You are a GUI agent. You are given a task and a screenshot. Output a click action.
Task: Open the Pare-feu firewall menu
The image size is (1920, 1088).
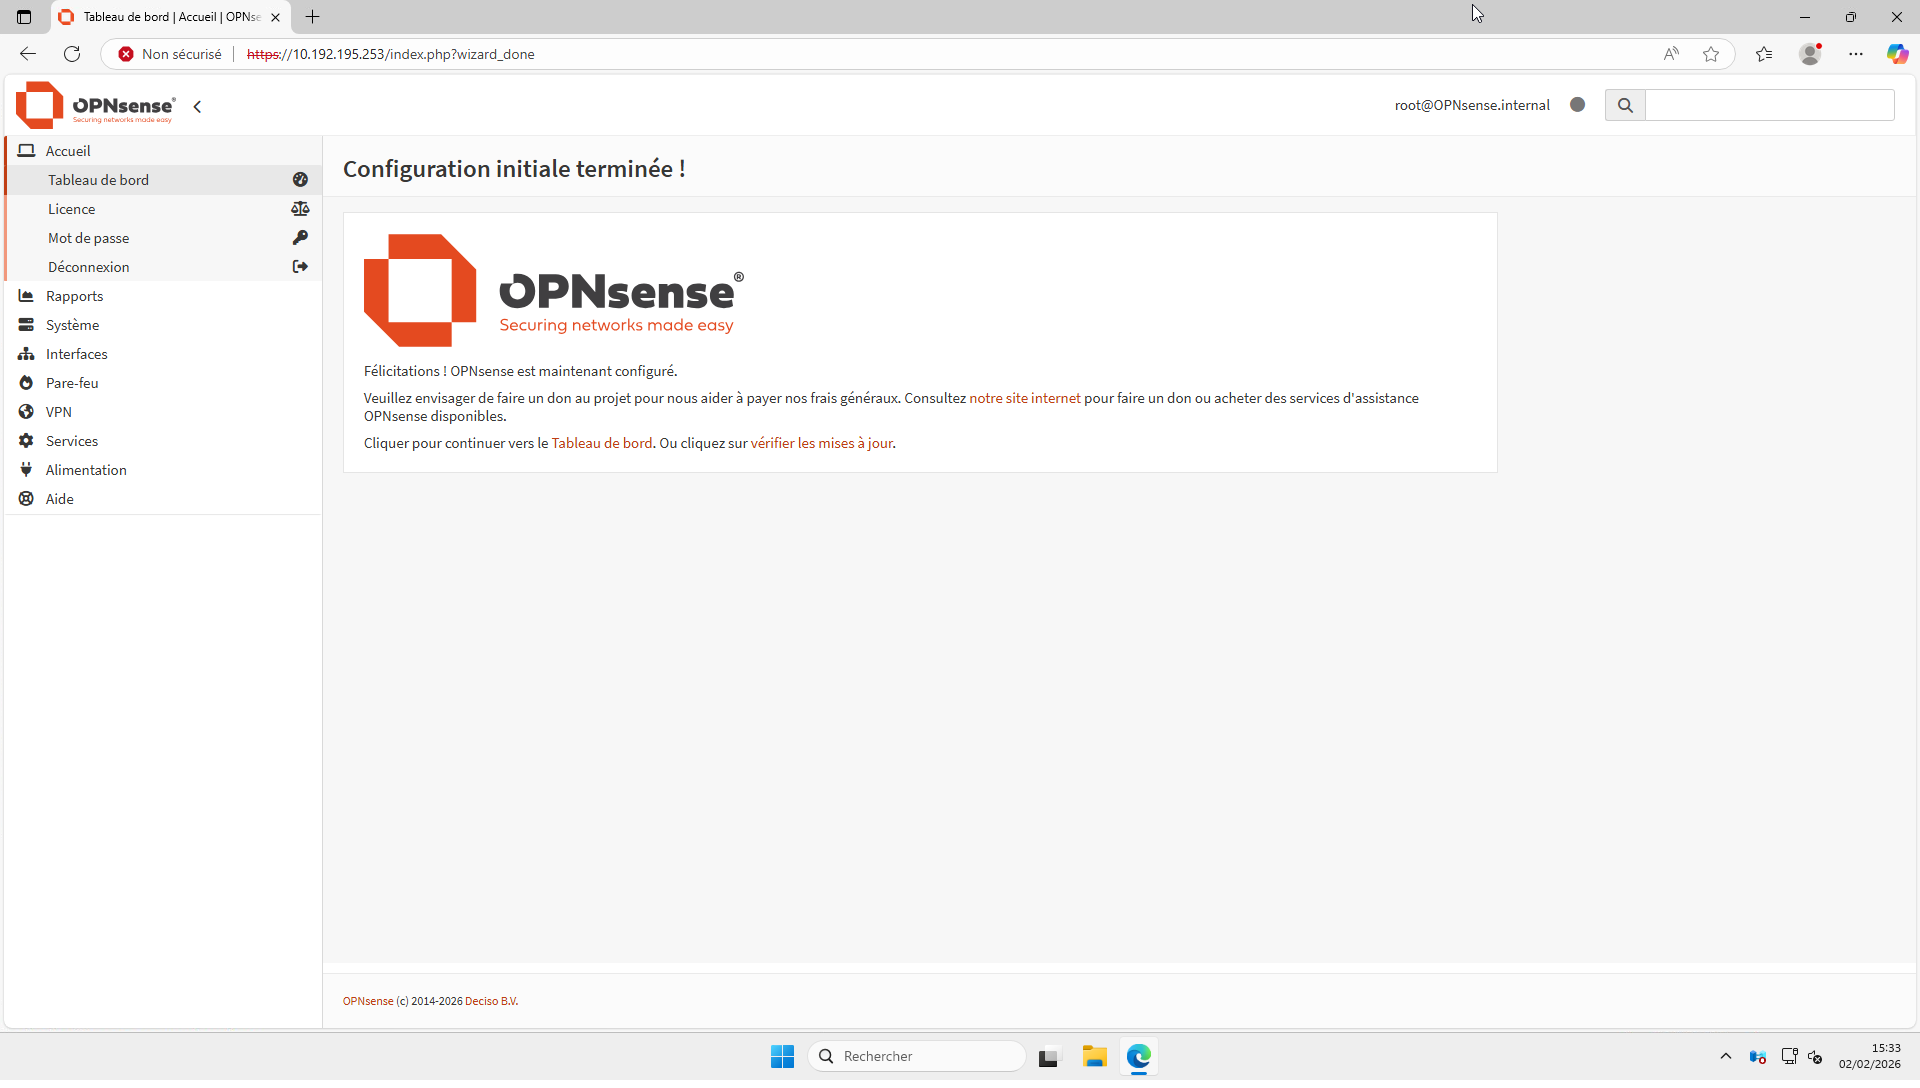coord(72,383)
